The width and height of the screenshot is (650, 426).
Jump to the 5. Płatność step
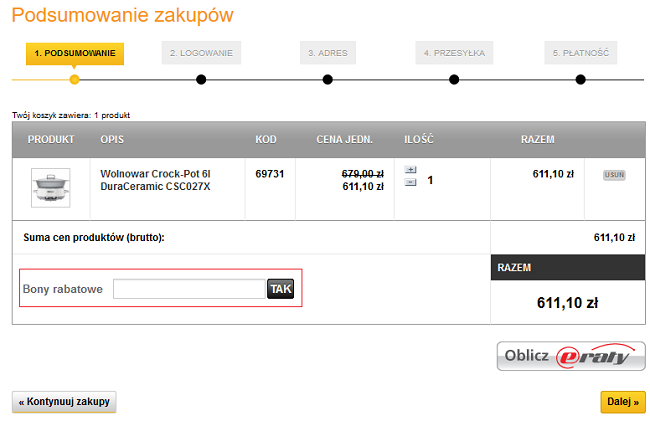[x=581, y=53]
